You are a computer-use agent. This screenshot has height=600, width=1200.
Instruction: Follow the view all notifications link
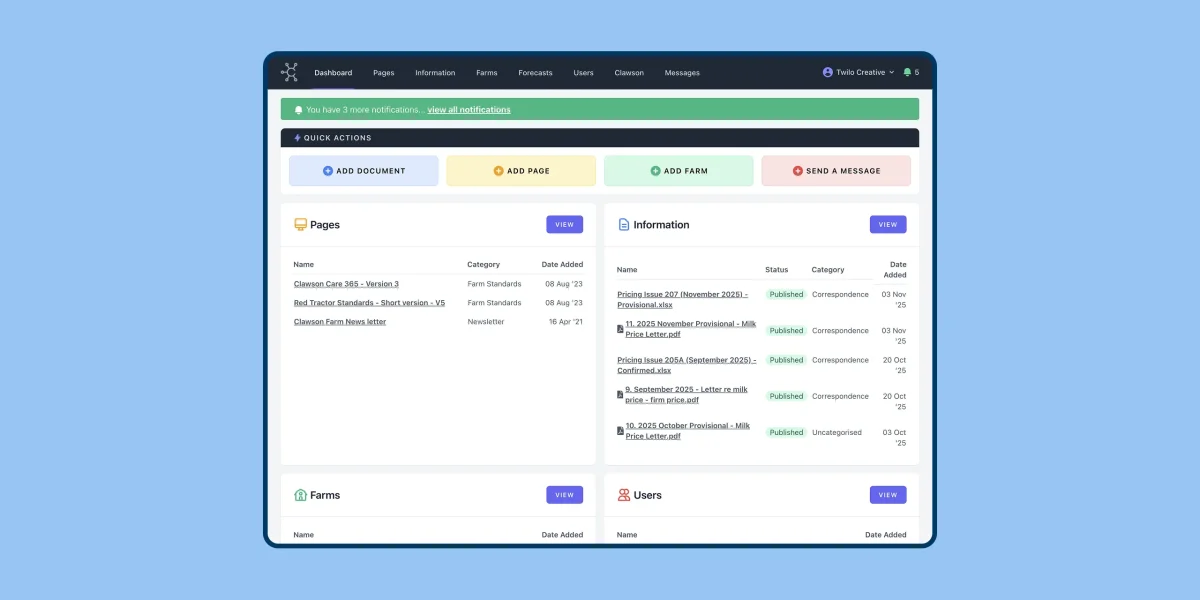(469, 110)
